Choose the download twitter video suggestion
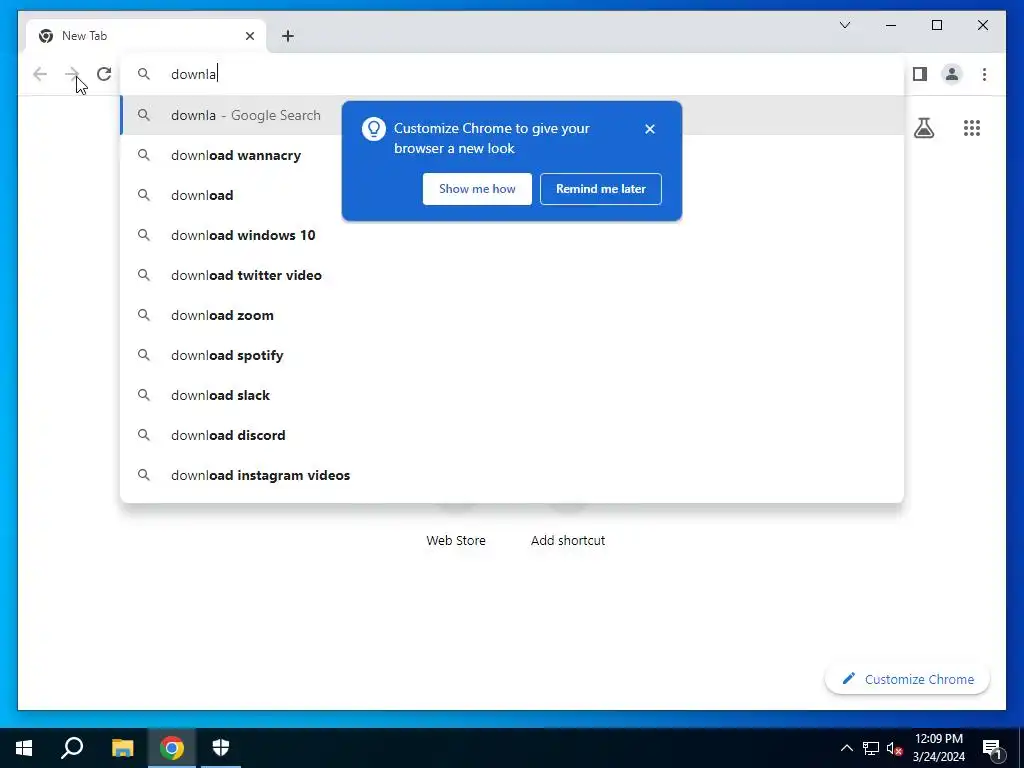Image resolution: width=1024 pixels, height=768 pixels. pos(513,275)
